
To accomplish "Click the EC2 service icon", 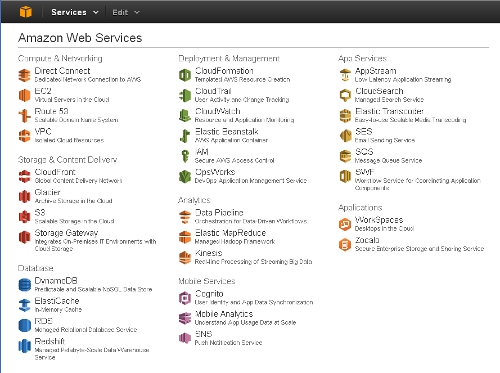I will tap(24, 95).
